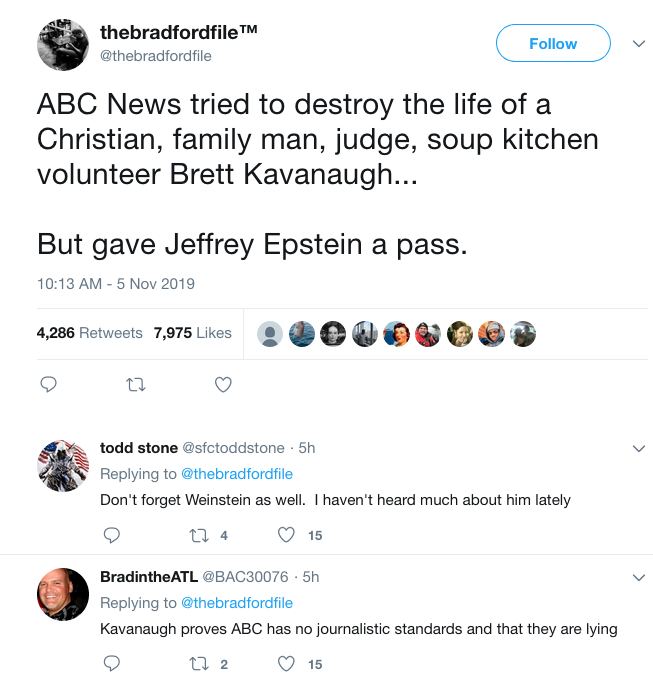
Task: Expand options menu on BradintheATL's reply
Action: [x=639, y=578]
